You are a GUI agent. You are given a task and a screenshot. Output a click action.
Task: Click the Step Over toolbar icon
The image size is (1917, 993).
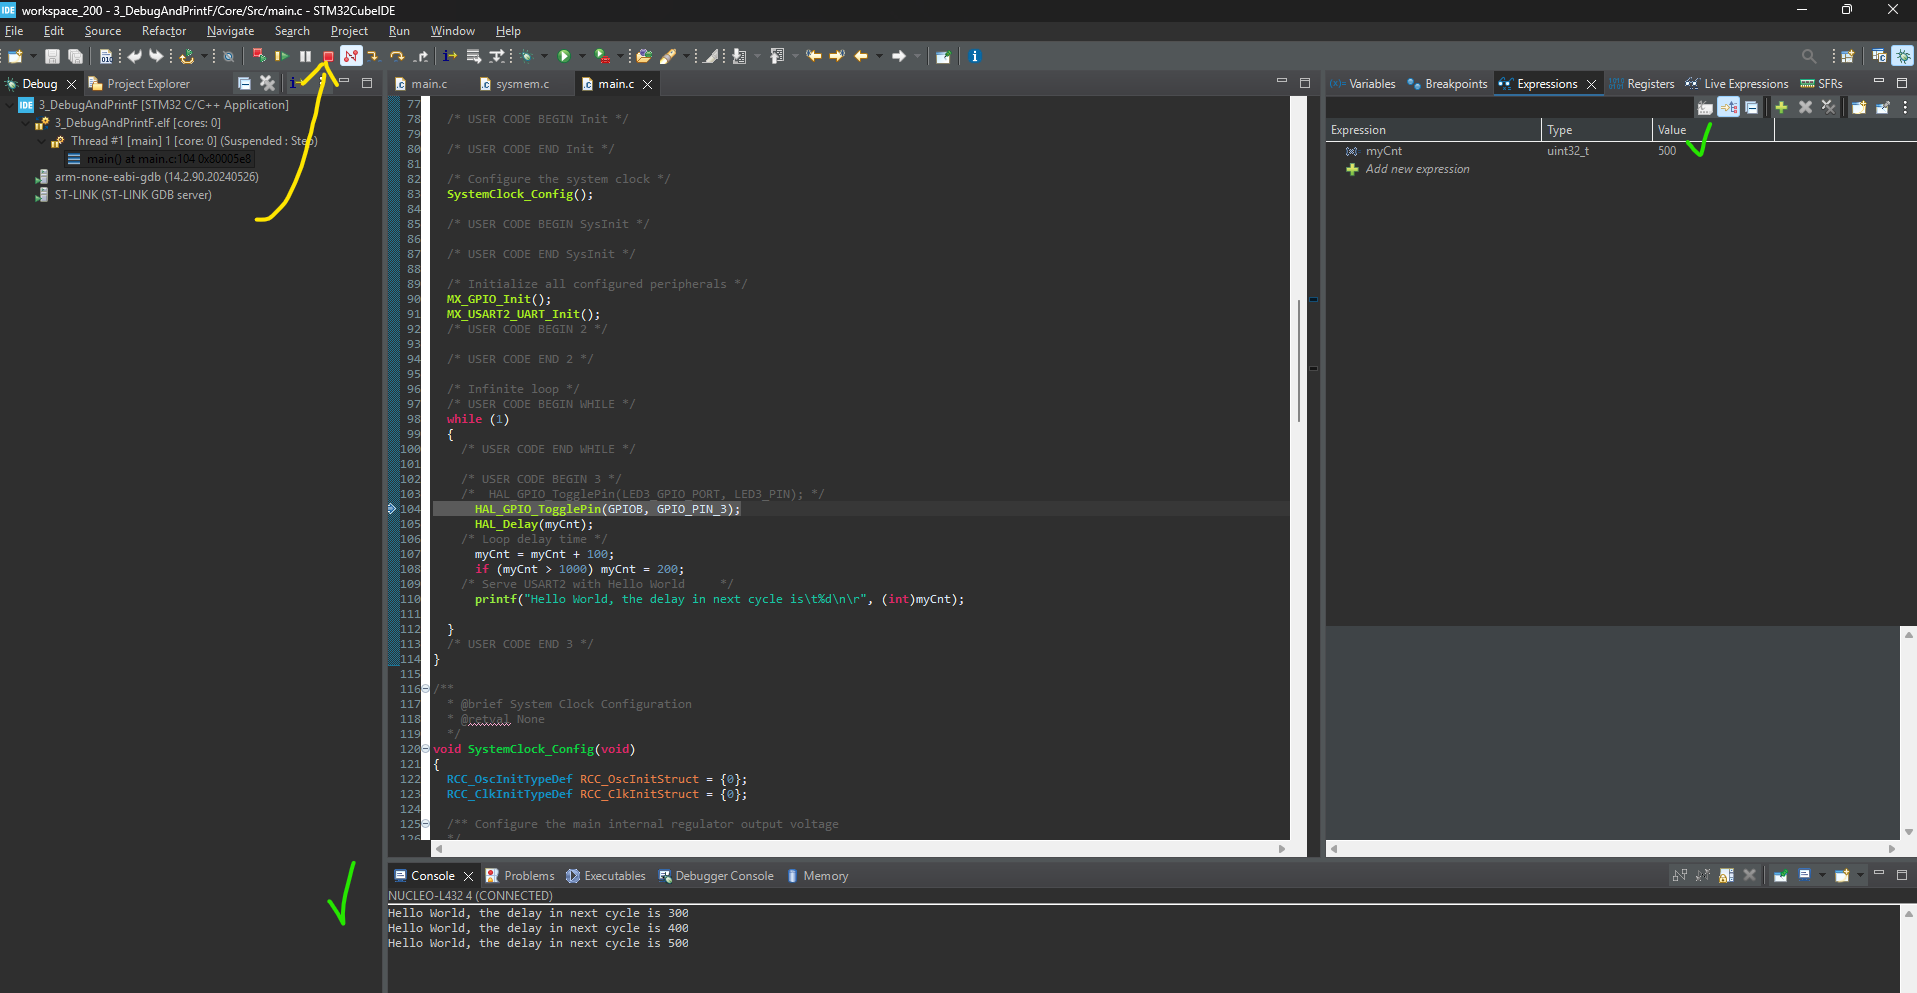point(397,57)
